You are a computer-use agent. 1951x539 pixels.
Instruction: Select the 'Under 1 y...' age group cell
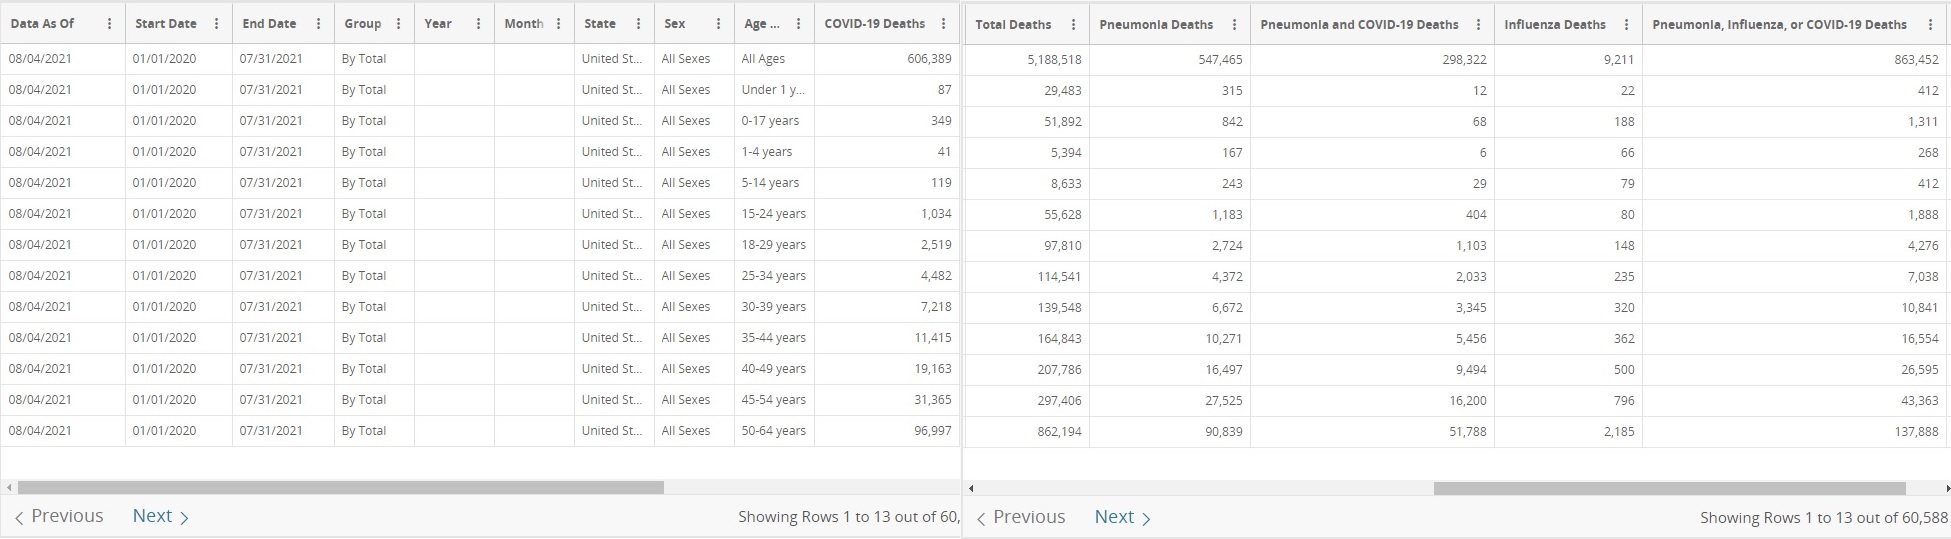point(775,90)
